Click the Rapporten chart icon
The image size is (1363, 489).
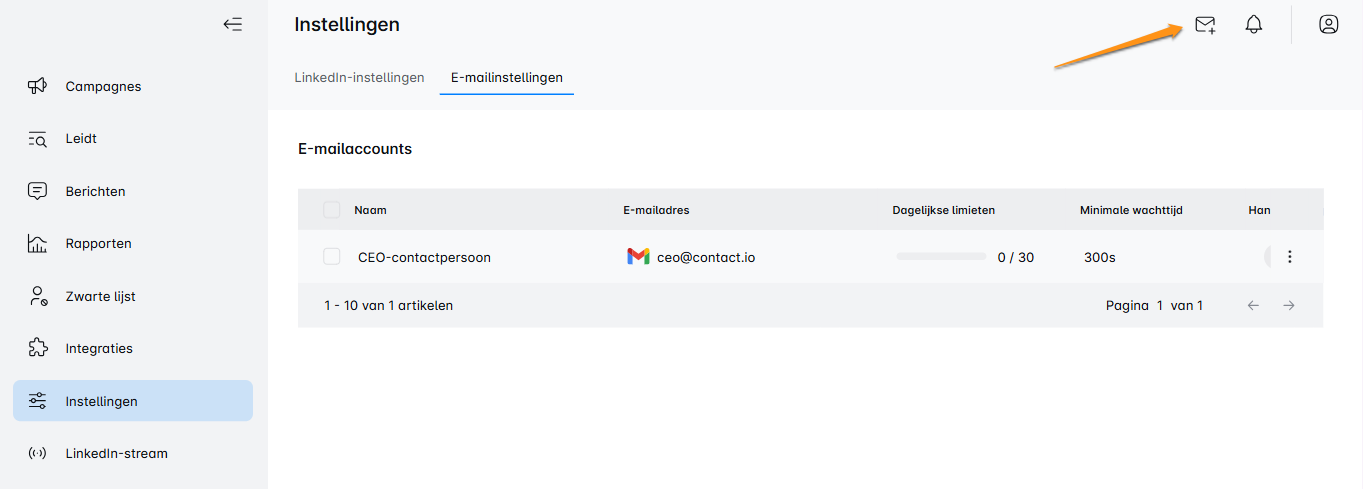(x=38, y=244)
